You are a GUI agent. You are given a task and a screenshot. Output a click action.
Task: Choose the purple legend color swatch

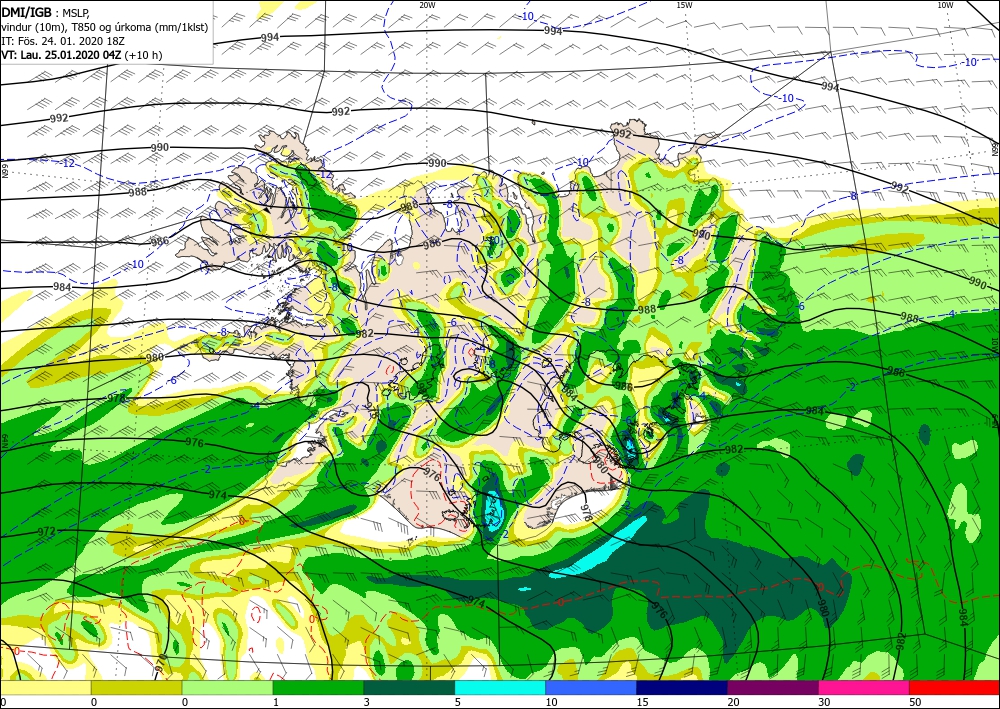(x=773, y=688)
